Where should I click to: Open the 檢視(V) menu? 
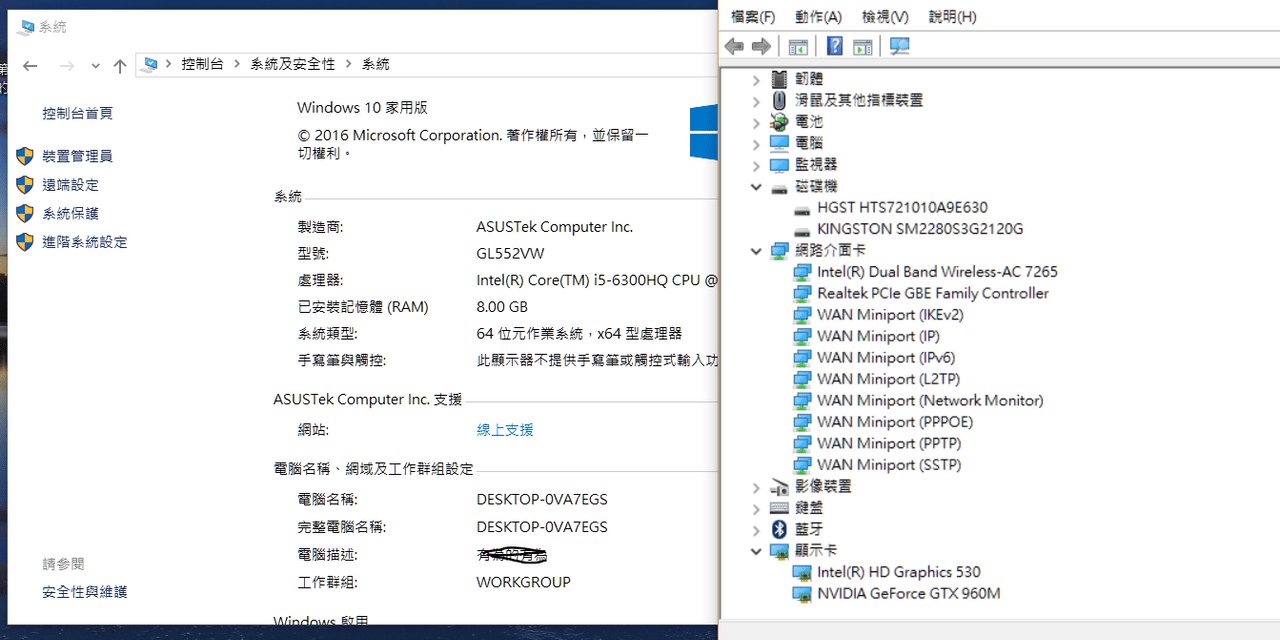pyautogui.click(x=885, y=17)
